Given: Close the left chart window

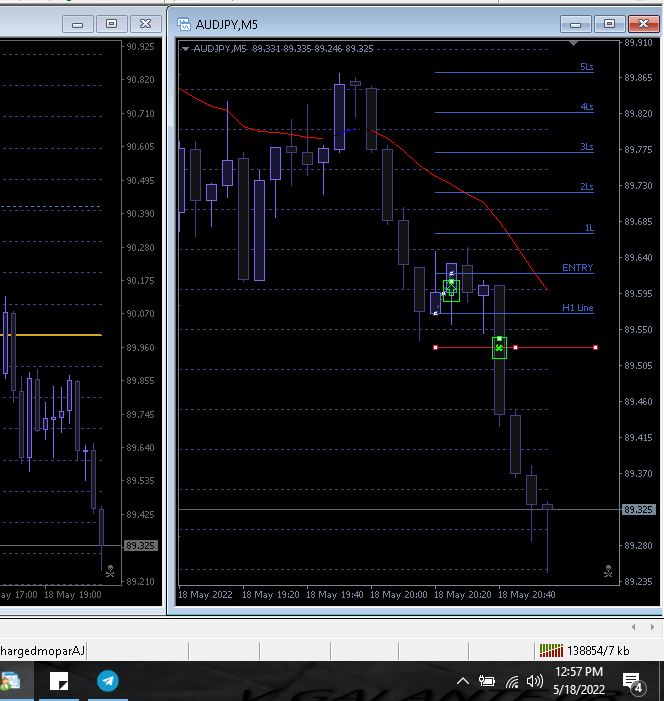Looking at the screenshot, I should tap(145, 24).
